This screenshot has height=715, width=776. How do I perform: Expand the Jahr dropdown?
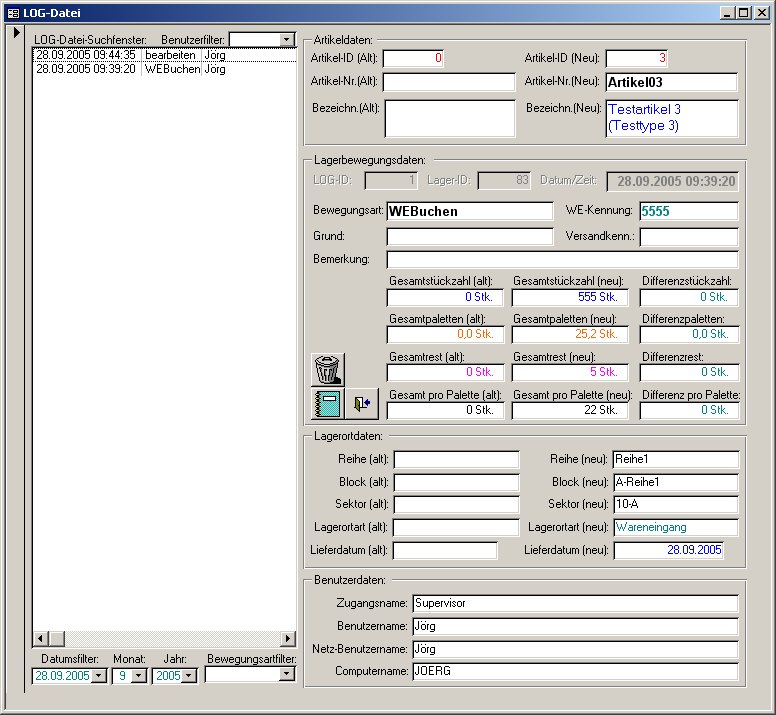pyautogui.click(x=188, y=675)
